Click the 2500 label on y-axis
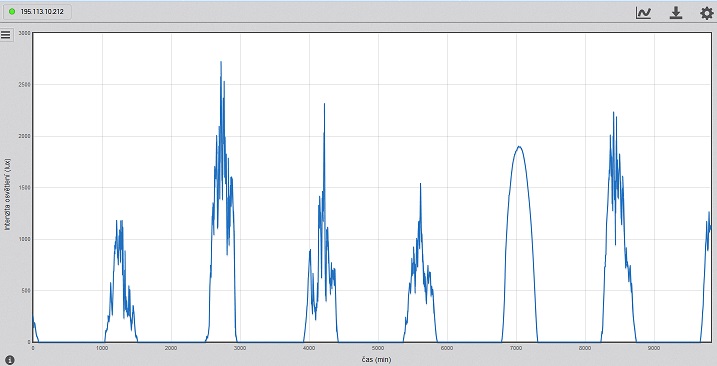This screenshot has width=717, height=366. (x=25, y=85)
